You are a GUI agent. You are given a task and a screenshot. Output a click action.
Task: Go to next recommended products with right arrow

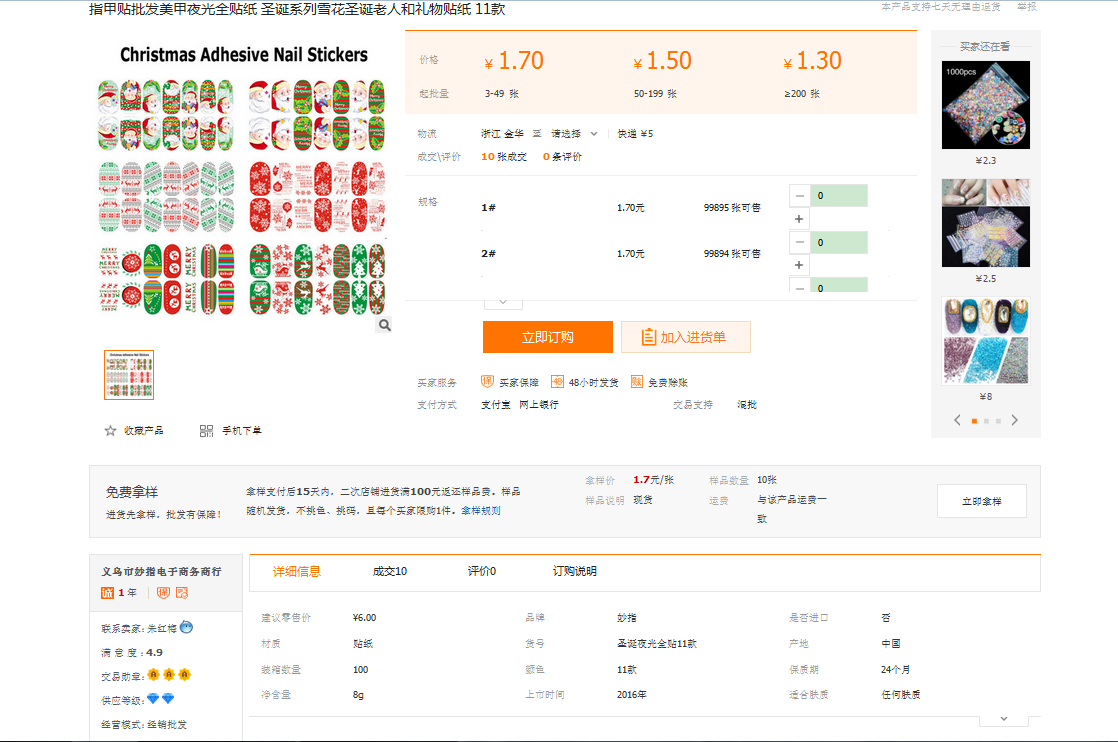[x=1015, y=420]
